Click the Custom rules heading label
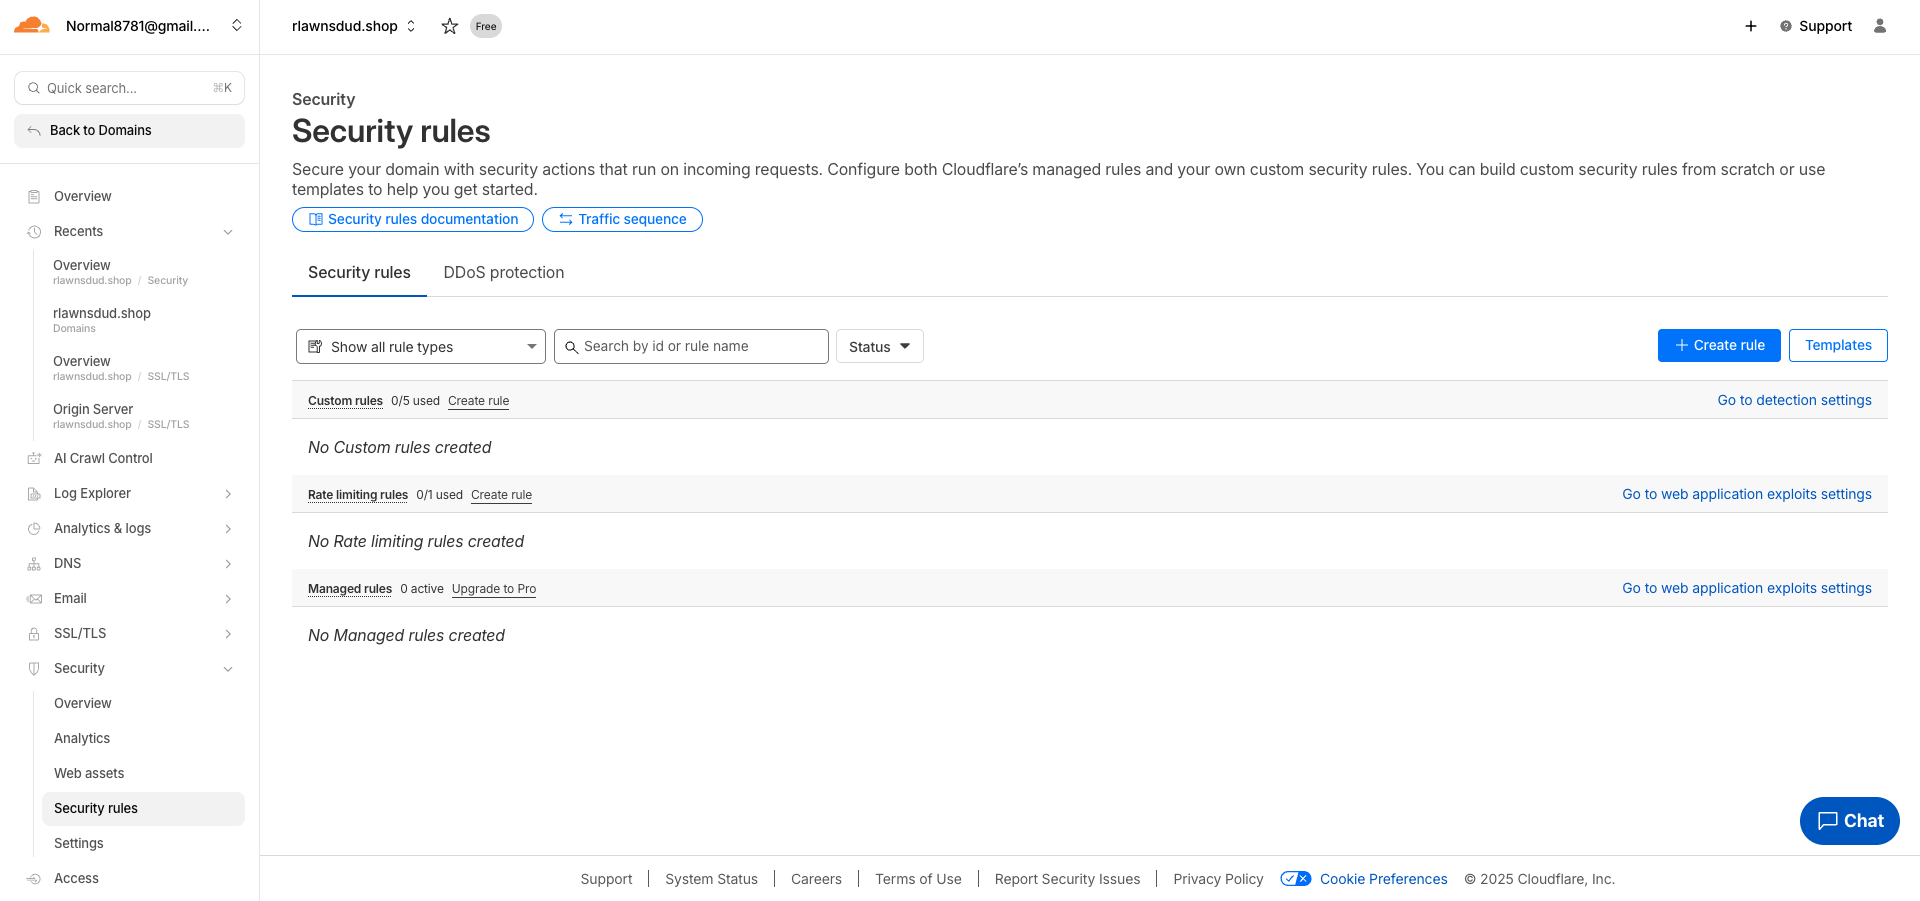The width and height of the screenshot is (1920, 901). click(345, 401)
